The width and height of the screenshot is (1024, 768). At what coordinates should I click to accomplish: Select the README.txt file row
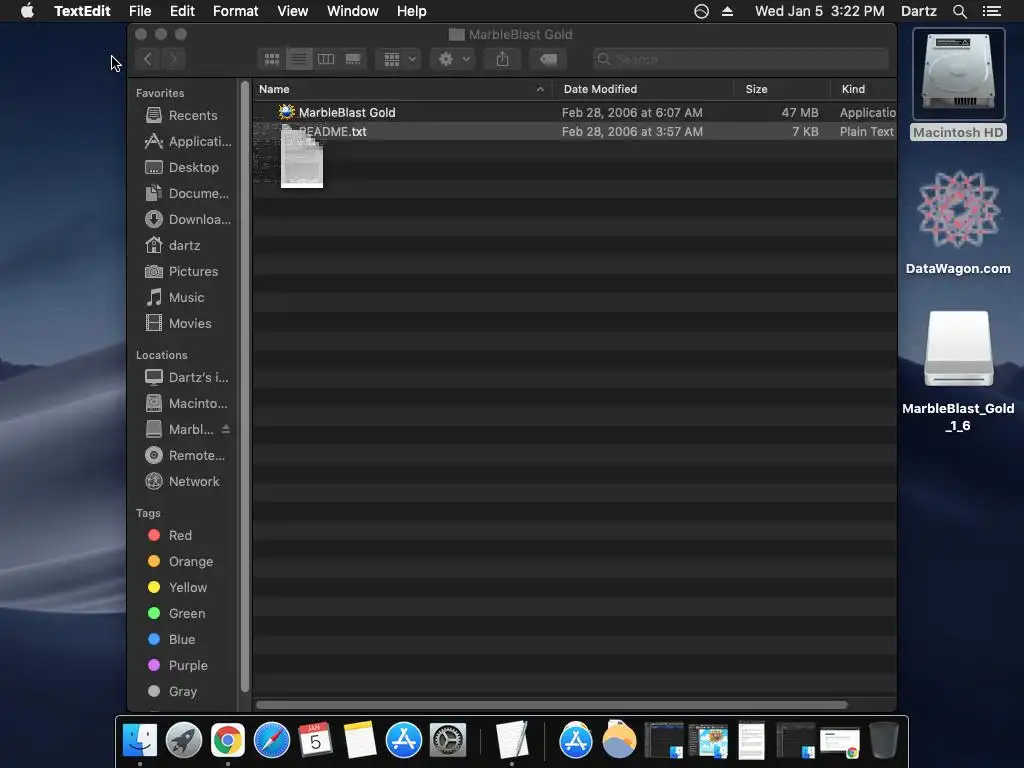click(575, 131)
